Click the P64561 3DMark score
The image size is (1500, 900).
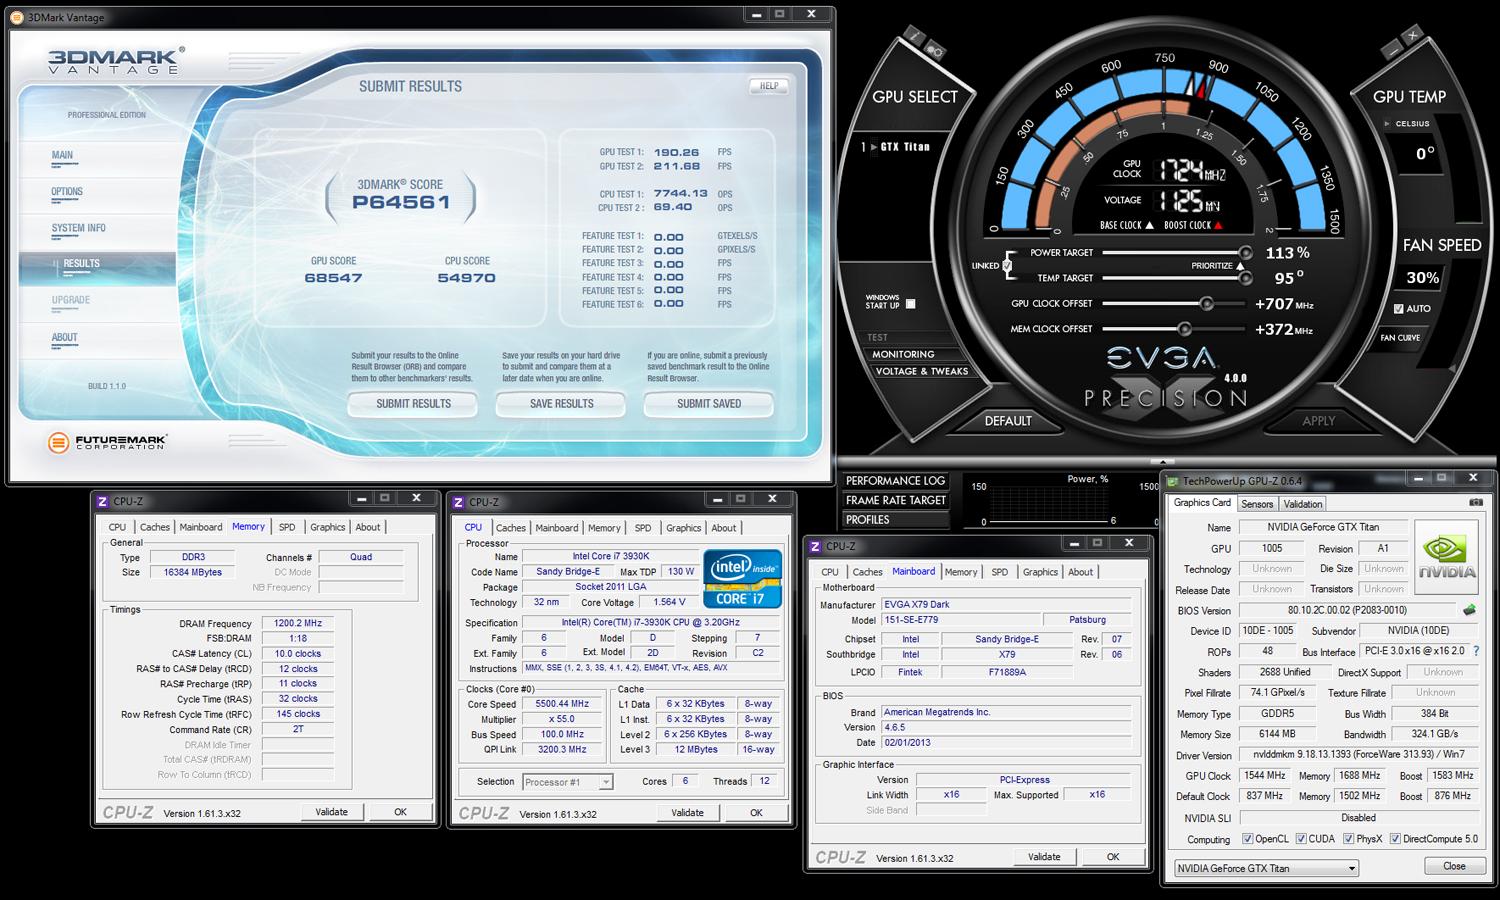point(401,202)
